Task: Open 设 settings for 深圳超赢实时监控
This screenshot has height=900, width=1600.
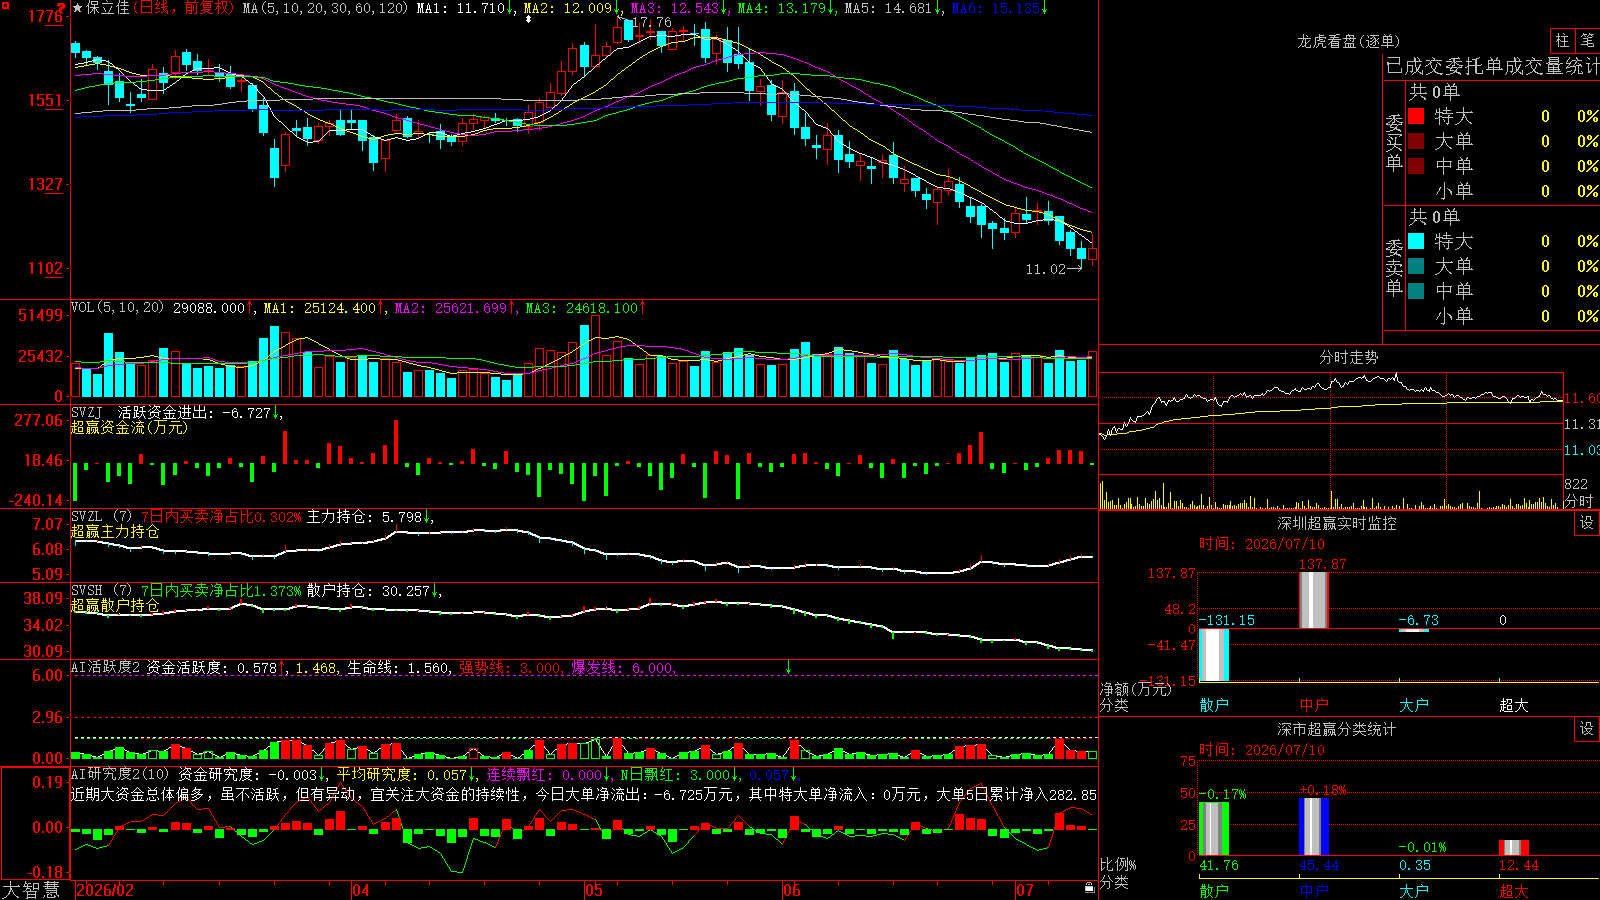Action: pyautogui.click(x=1587, y=523)
